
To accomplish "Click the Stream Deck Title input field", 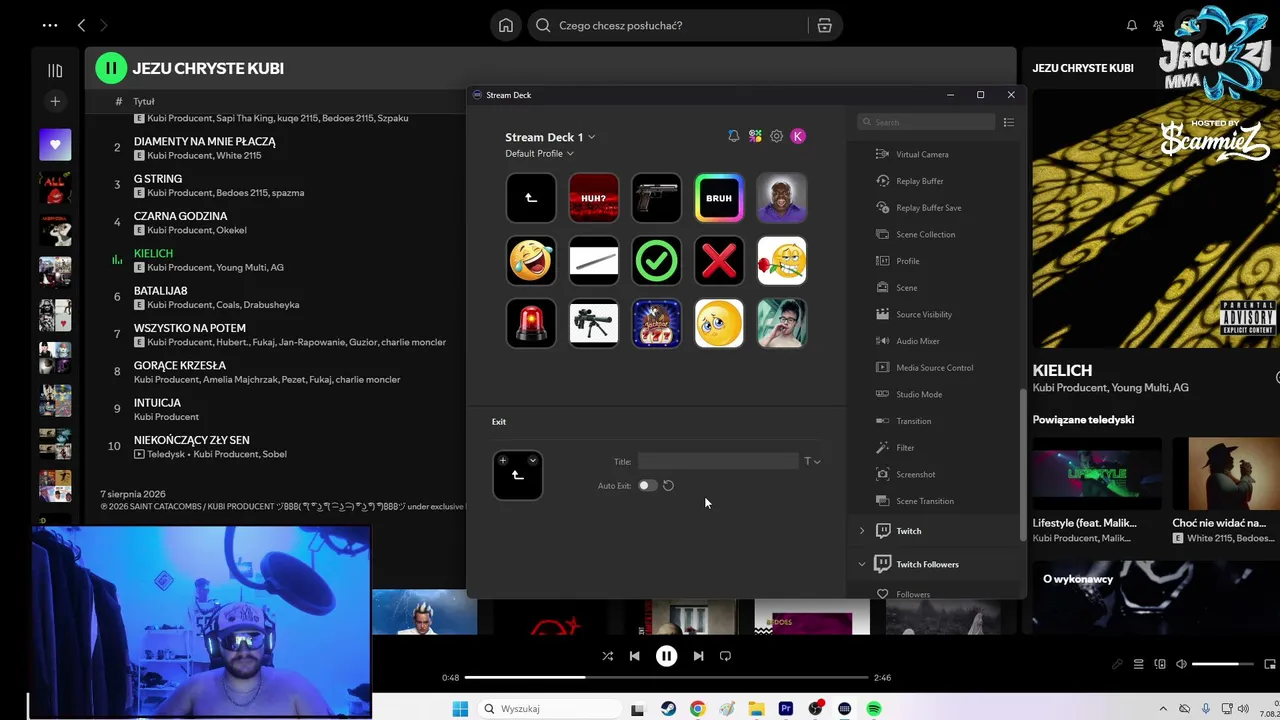I will click(718, 461).
